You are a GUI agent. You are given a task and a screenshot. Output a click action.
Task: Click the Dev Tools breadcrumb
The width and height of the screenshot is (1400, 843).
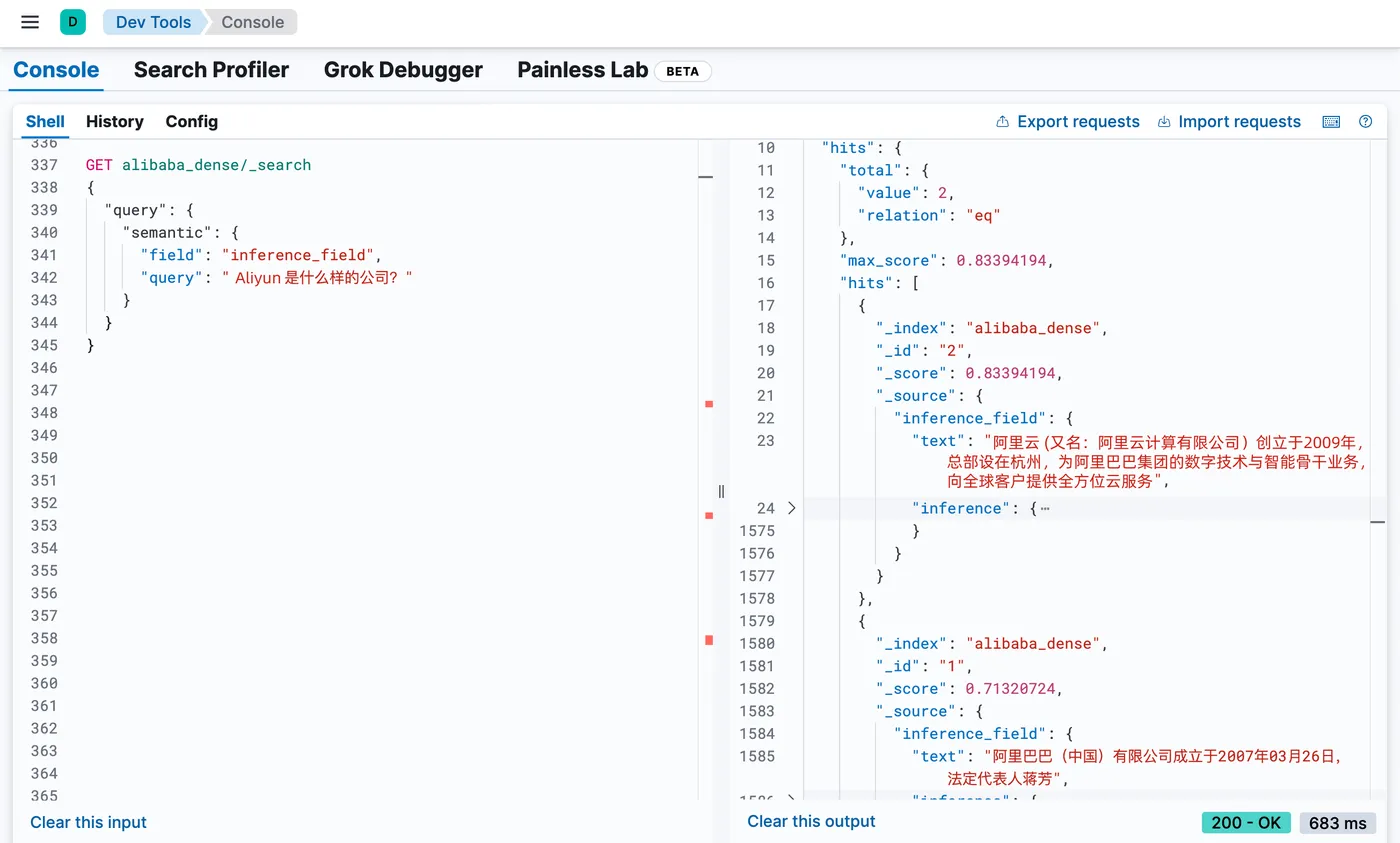point(153,22)
